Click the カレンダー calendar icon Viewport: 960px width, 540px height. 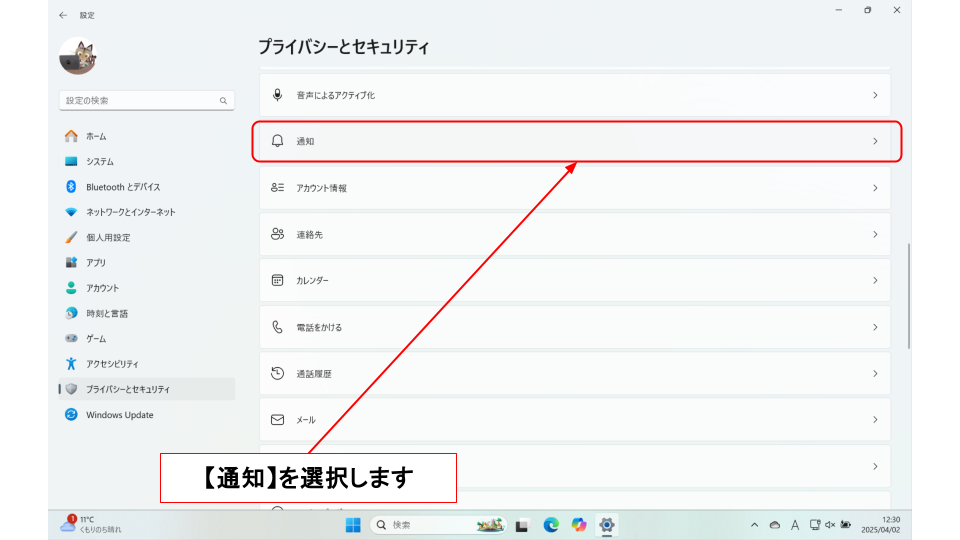tap(278, 281)
